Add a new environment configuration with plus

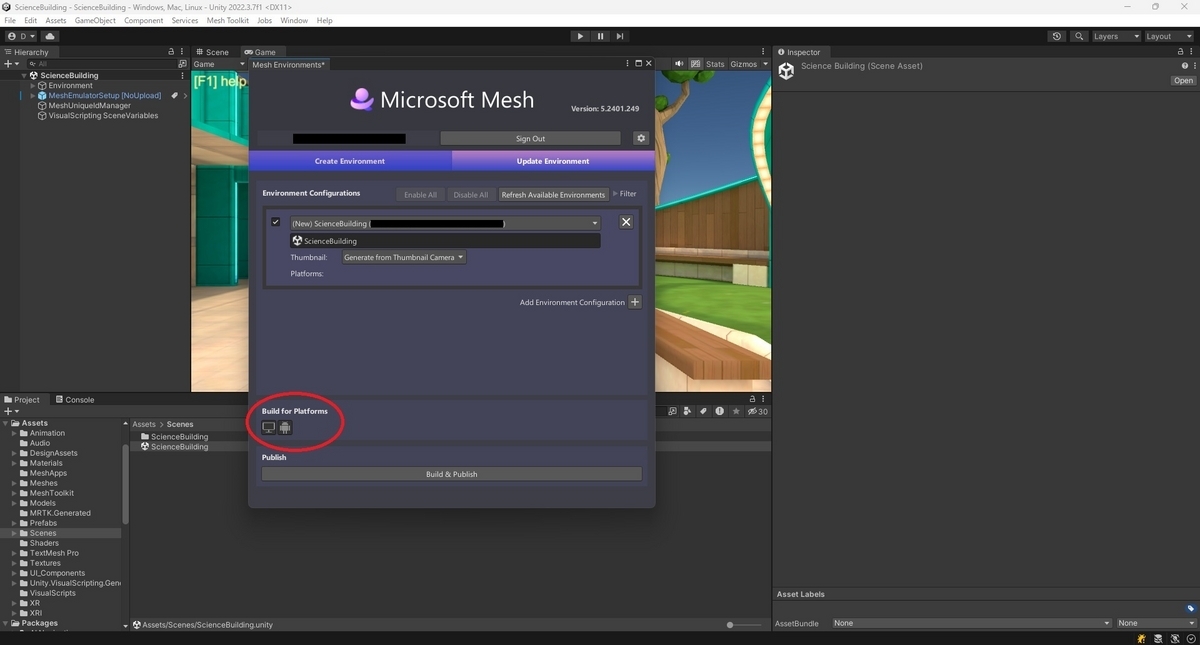tap(635, 302)
